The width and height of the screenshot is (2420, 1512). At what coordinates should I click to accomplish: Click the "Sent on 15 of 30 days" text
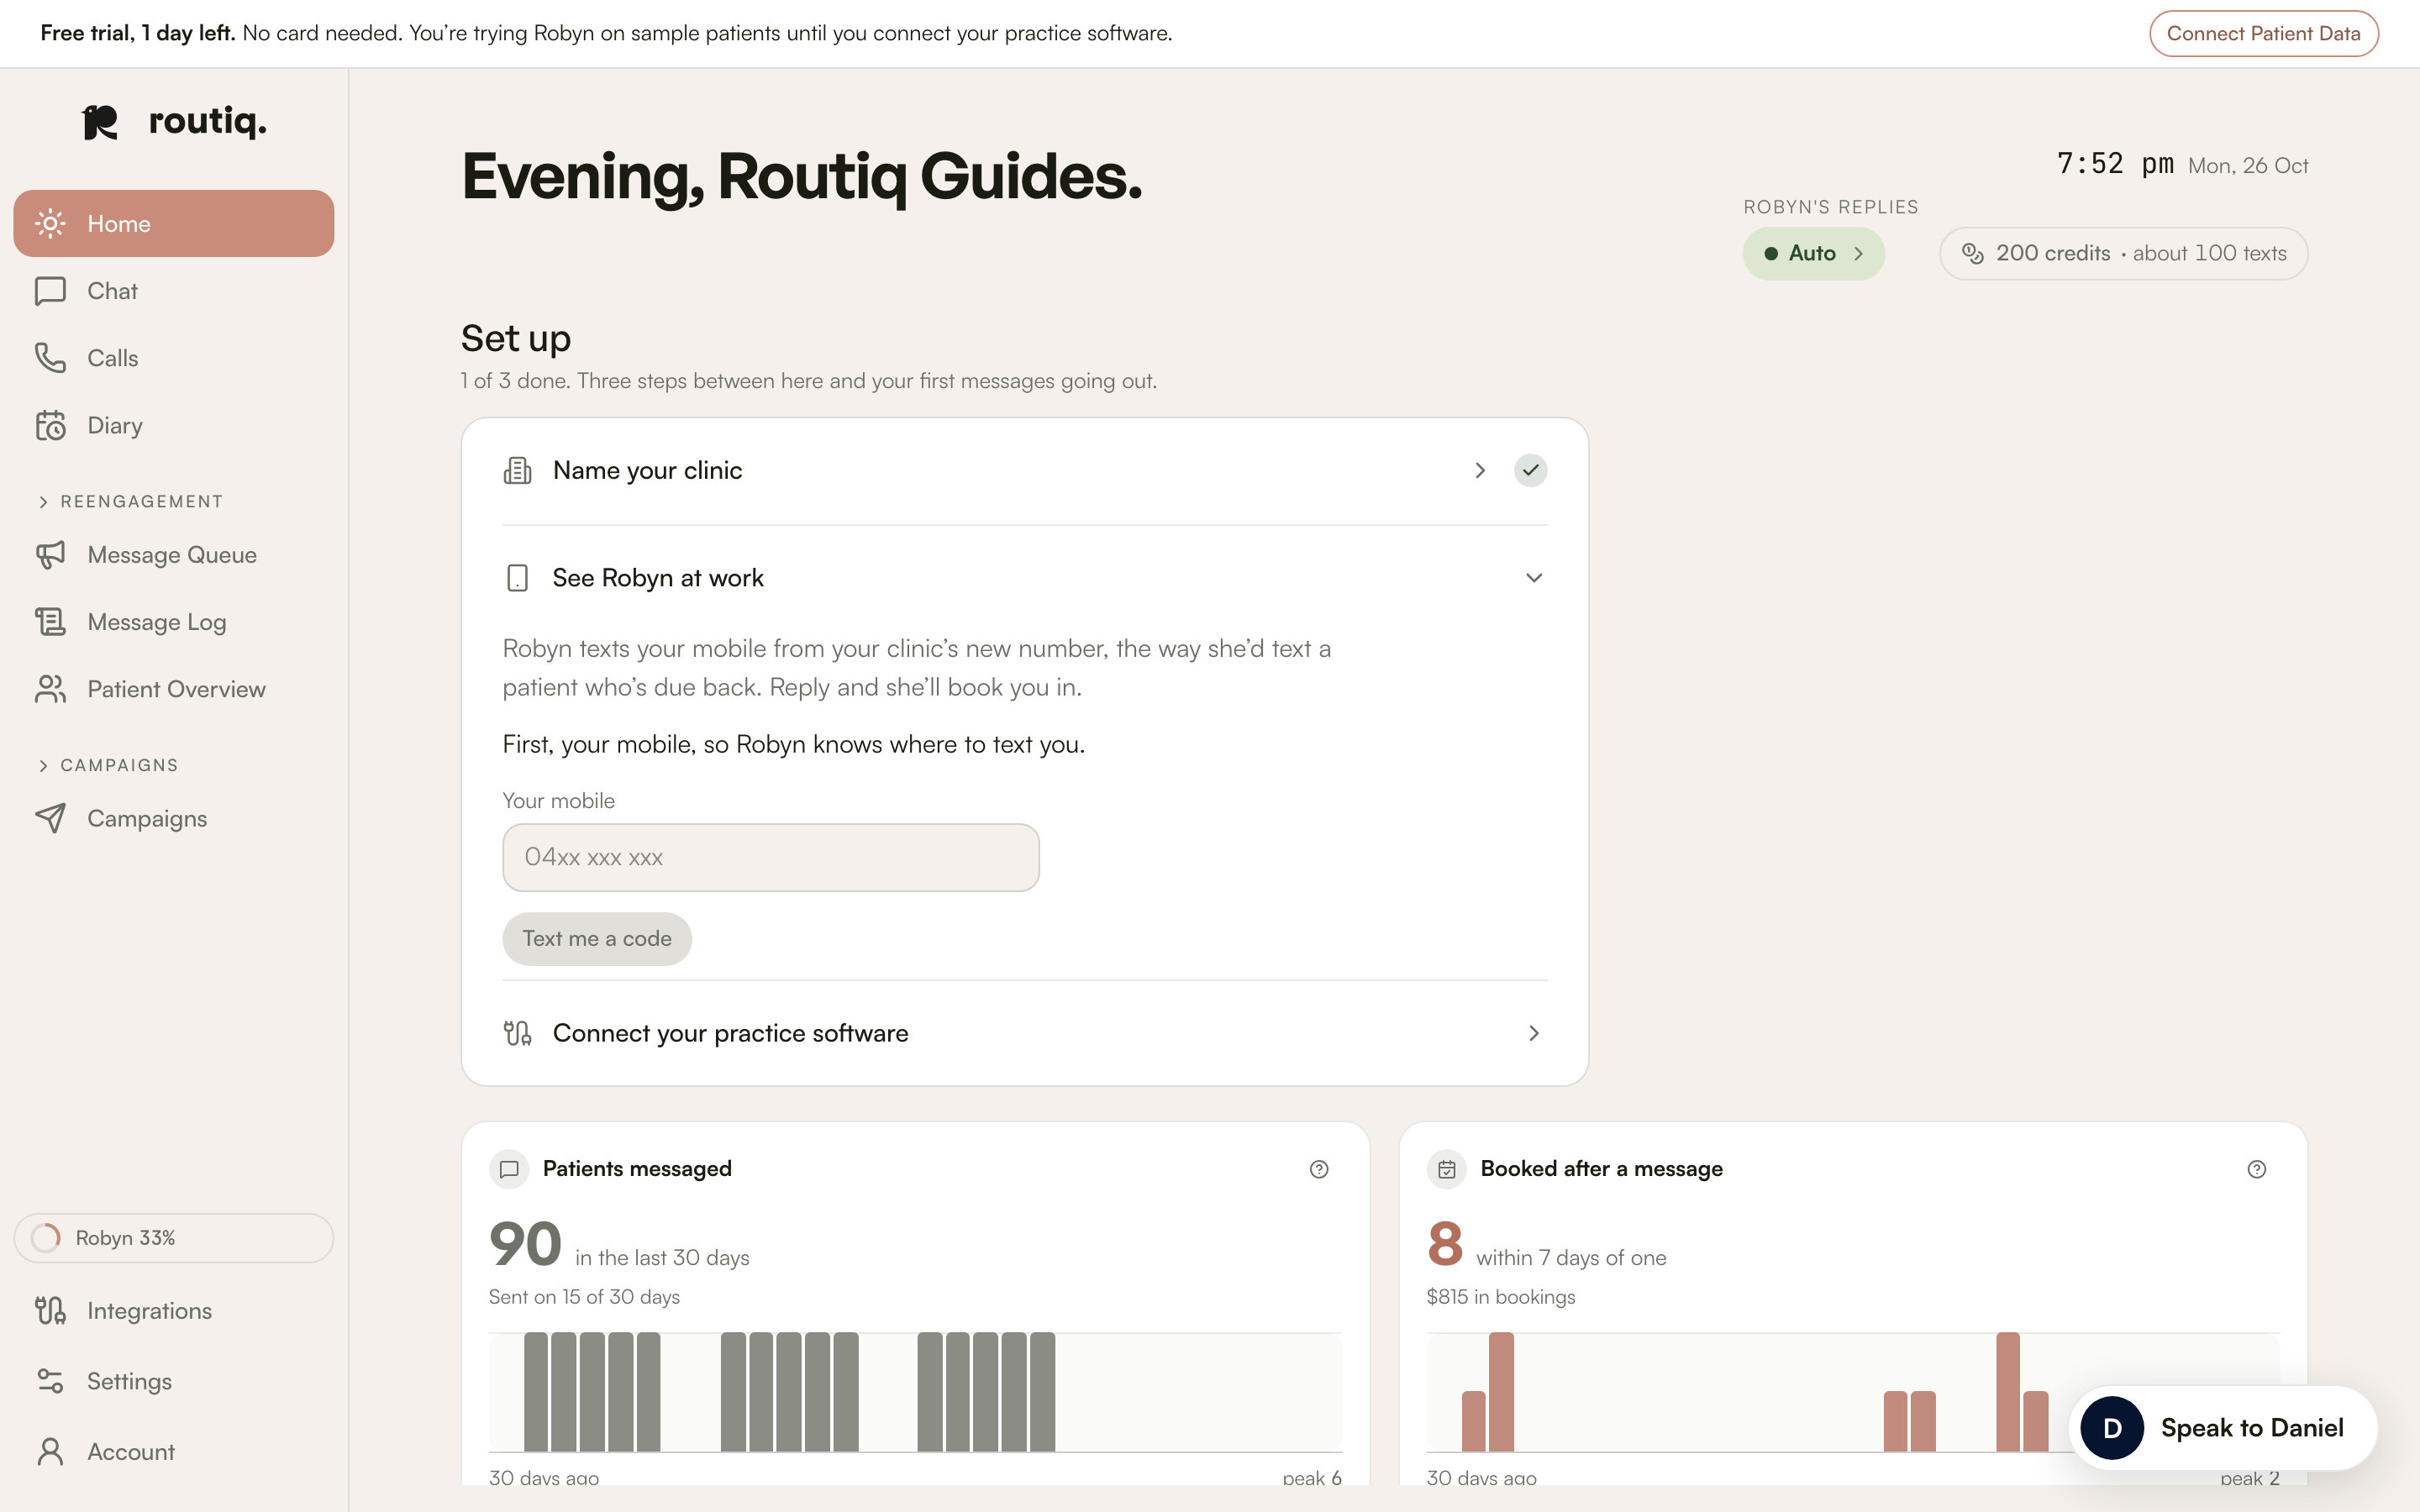coord(584,1297)
